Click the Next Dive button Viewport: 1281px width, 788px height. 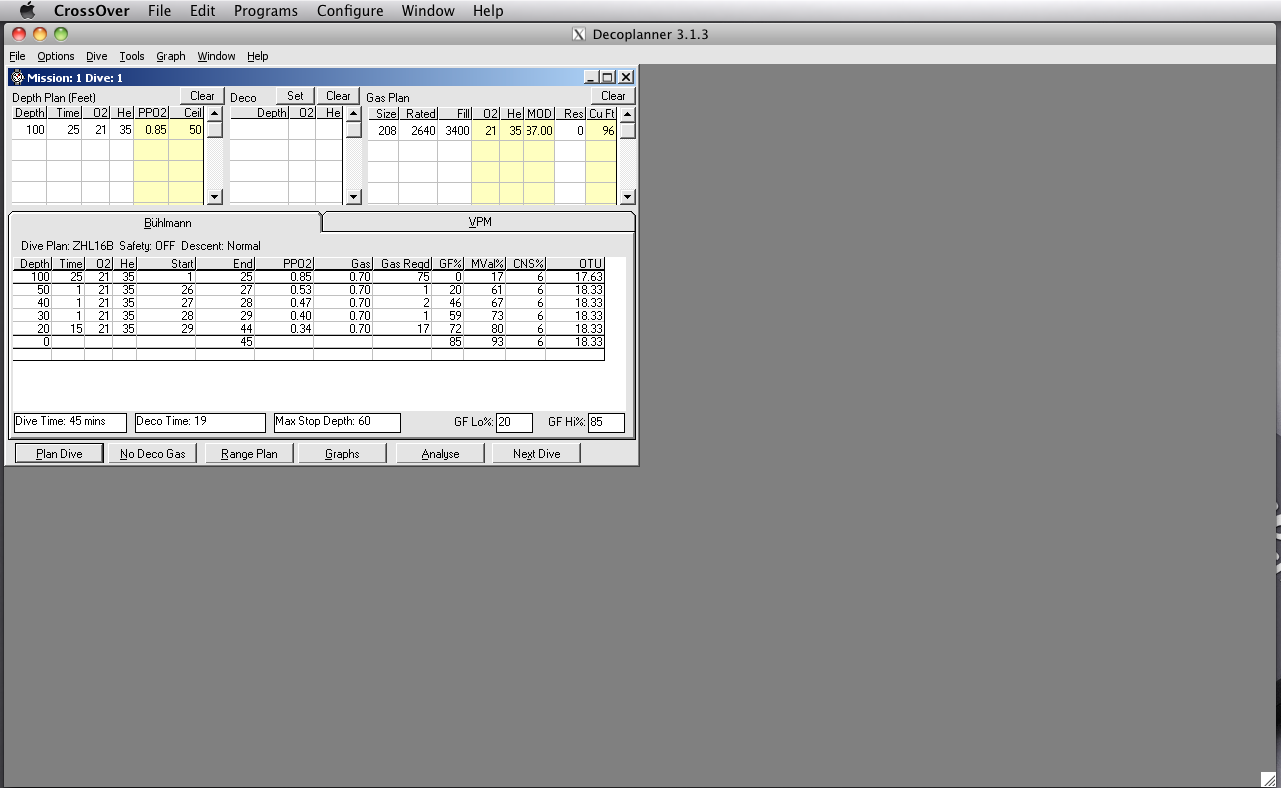pos(536,453)
